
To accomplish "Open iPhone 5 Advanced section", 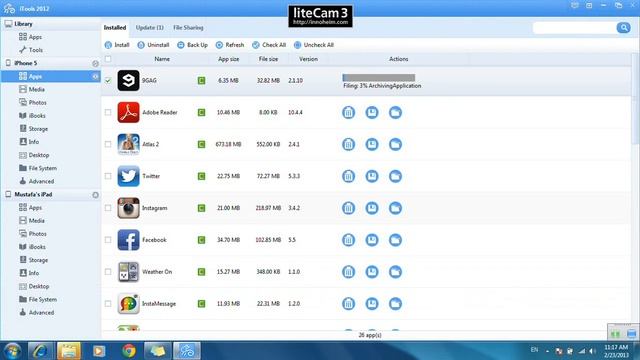I will (36, 181).
